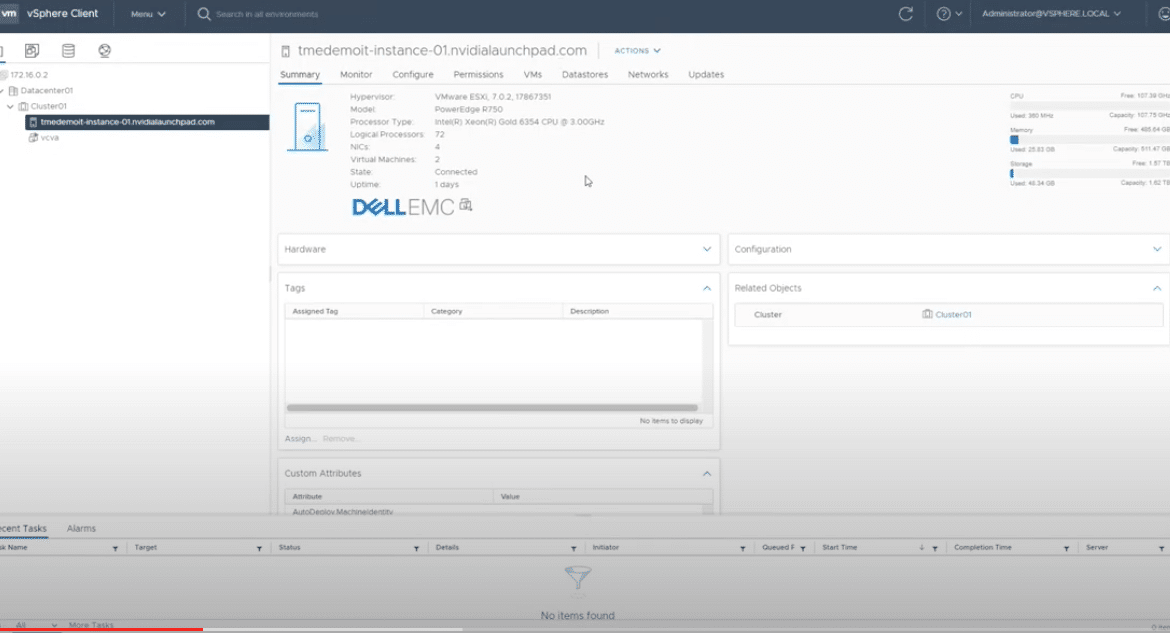Image resolution: width=1170 pixels, height=633 pixels.
Task: Click Assign... in the Tags panel
Action: [x=300, y=439]
